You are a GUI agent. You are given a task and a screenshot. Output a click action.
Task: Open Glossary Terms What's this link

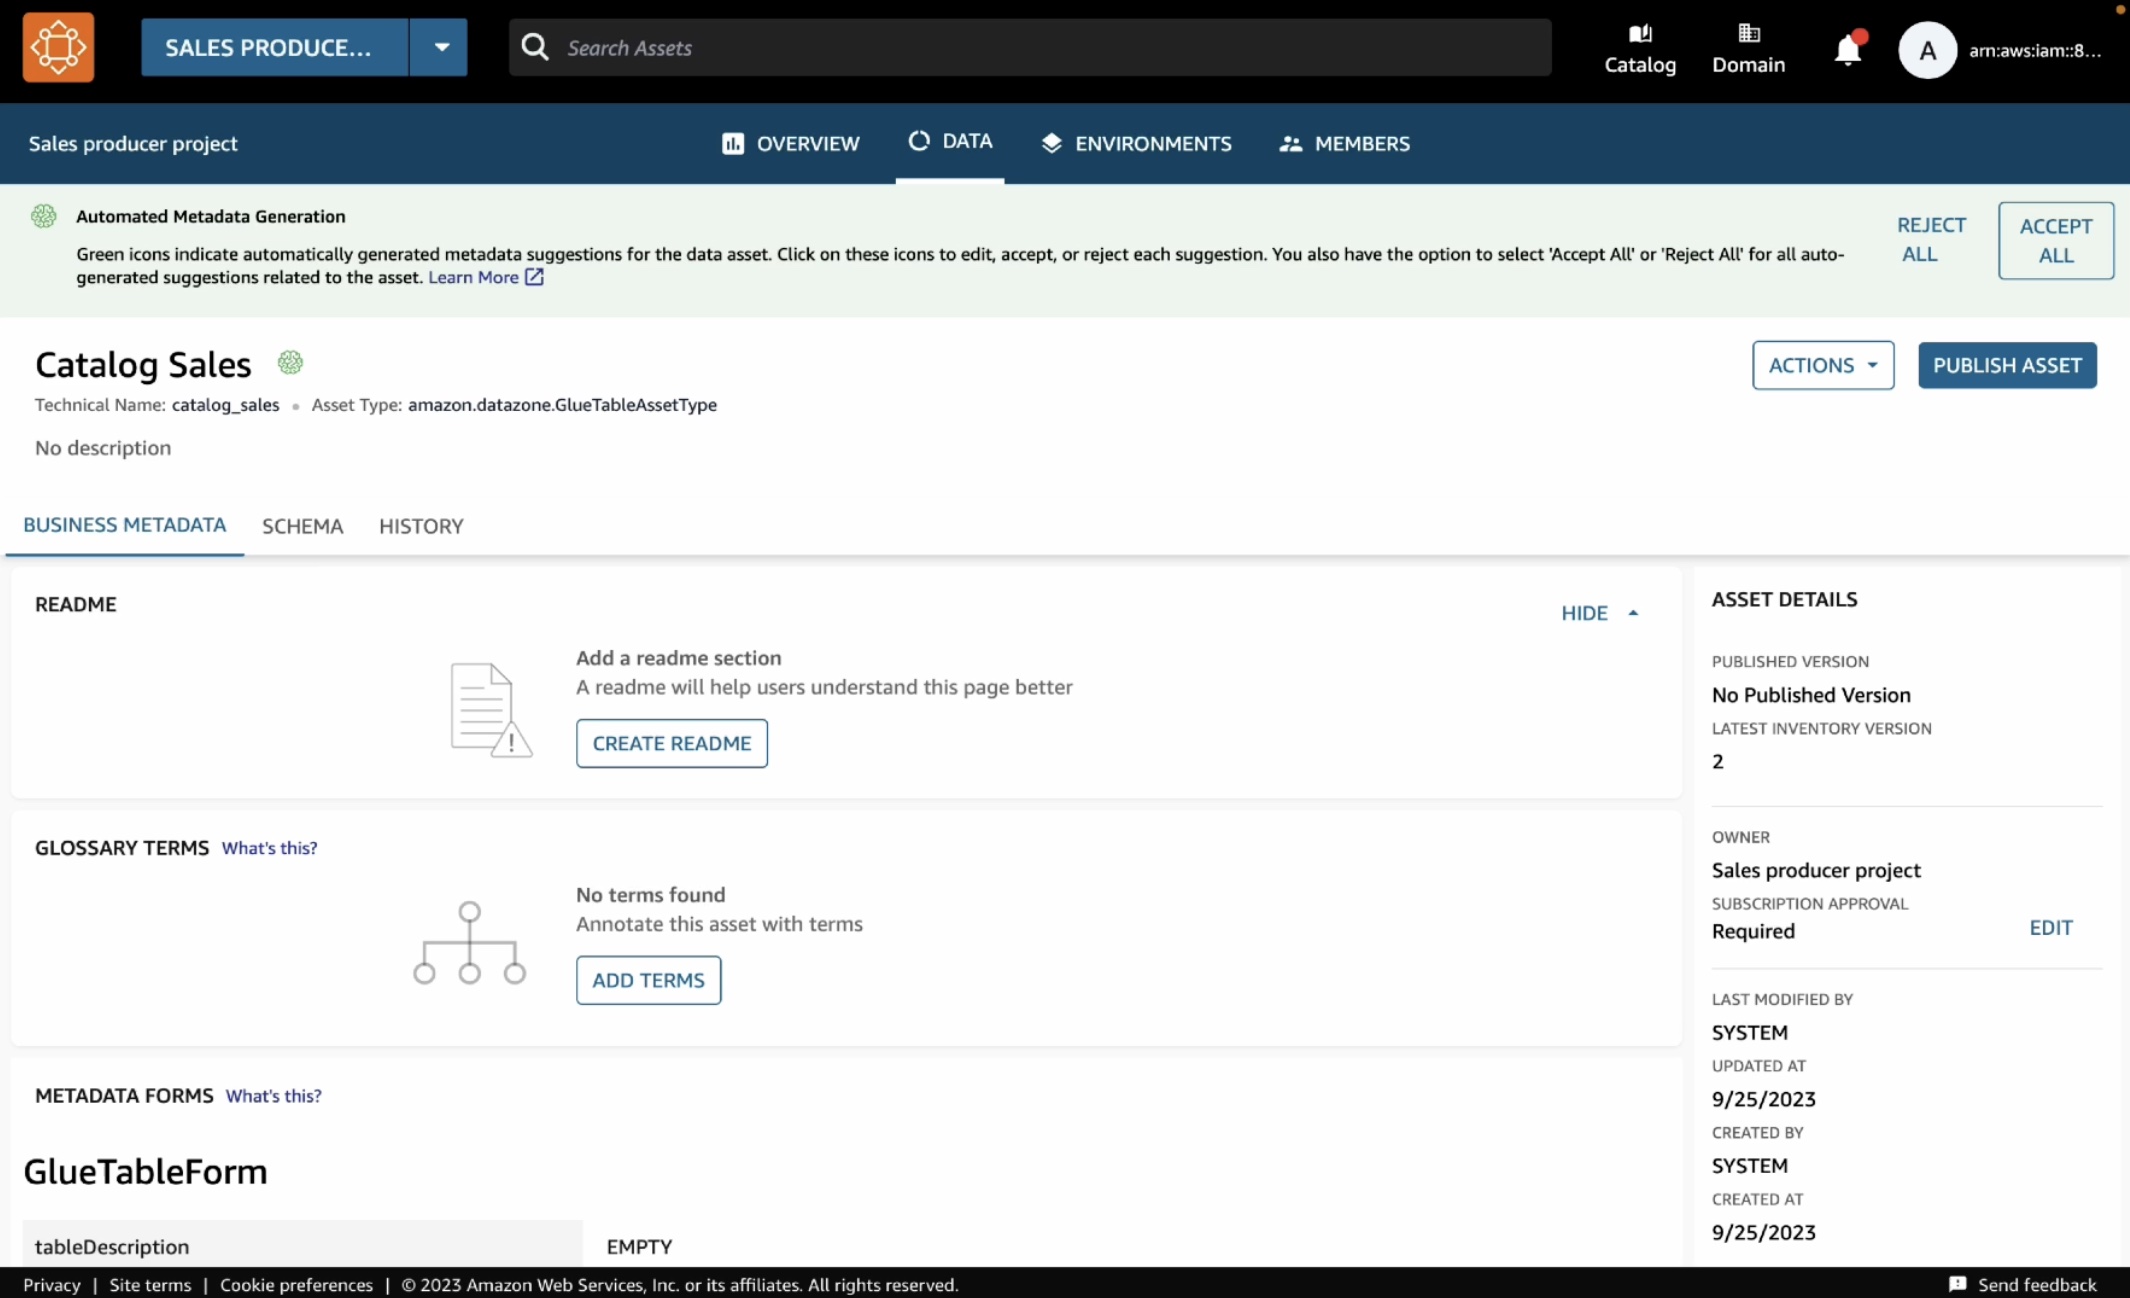point(269,848)
